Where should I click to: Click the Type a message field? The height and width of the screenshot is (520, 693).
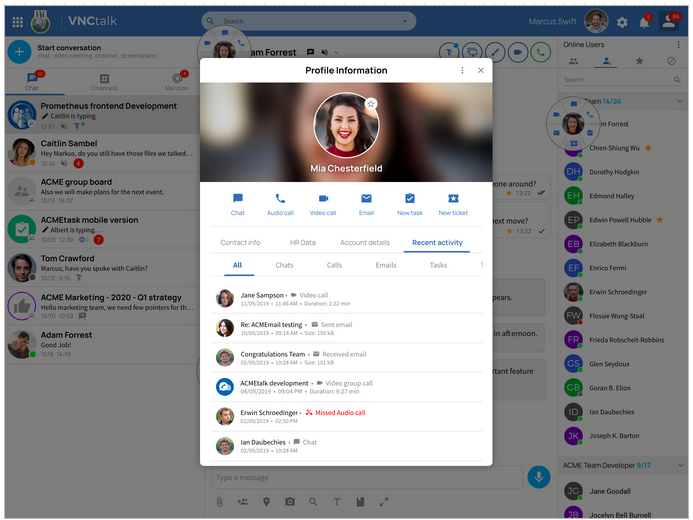click(368, 477)
